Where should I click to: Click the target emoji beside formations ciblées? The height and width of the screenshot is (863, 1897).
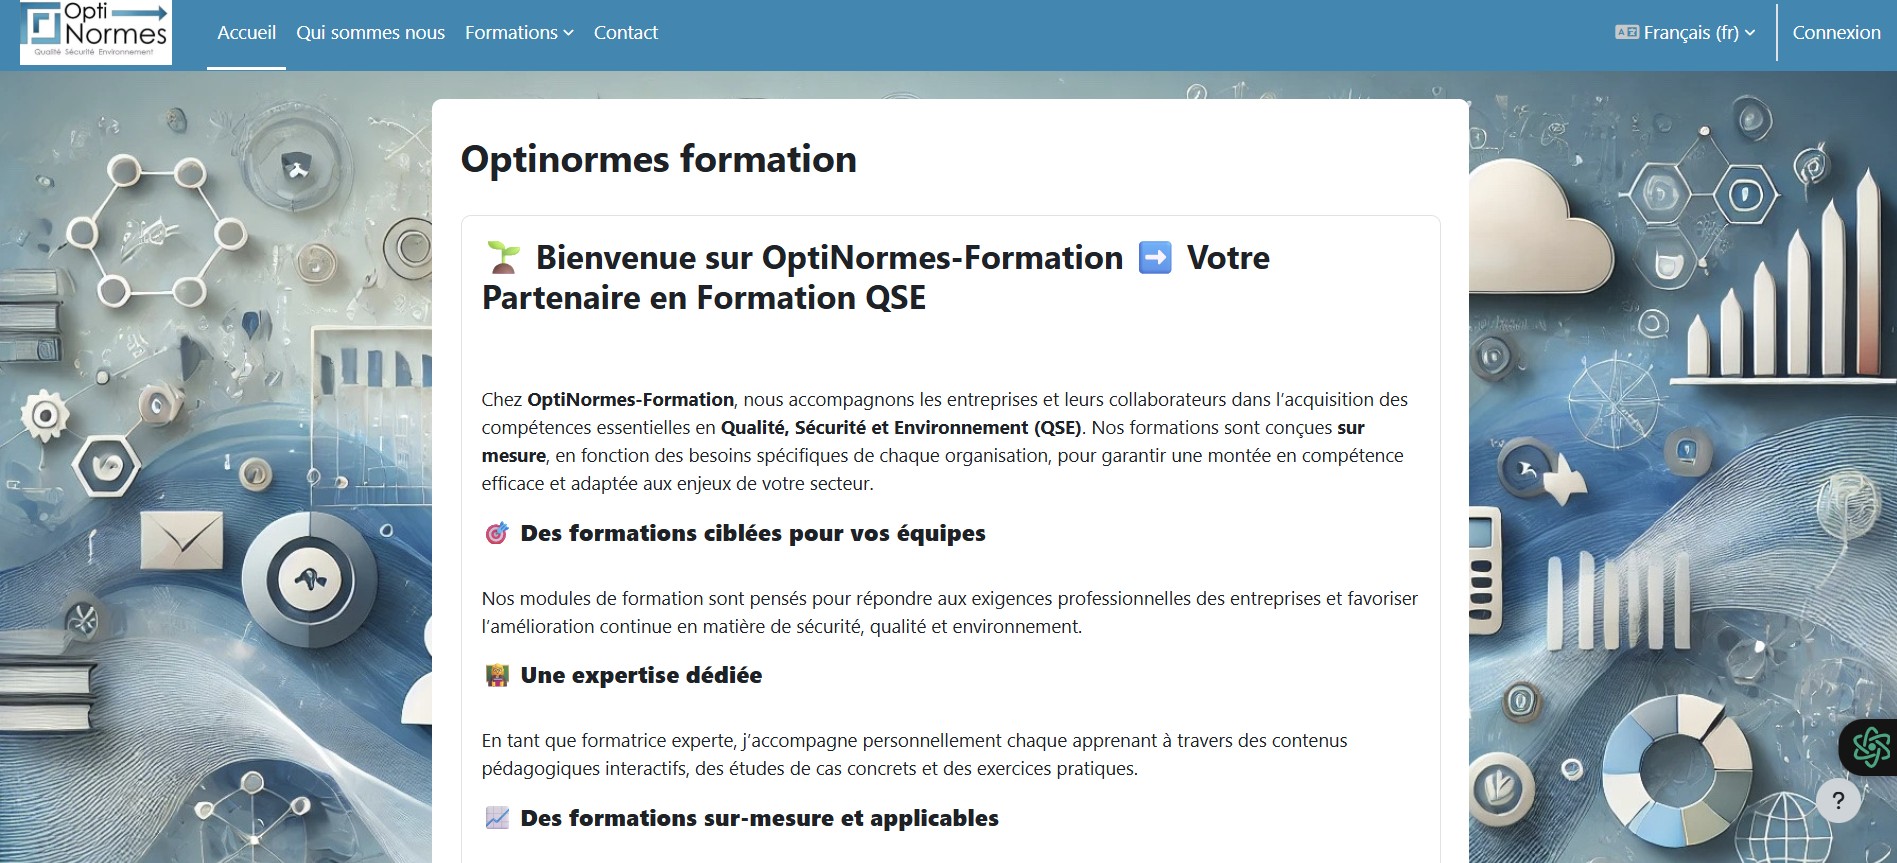pyautogui.click(x=496, y=533)
